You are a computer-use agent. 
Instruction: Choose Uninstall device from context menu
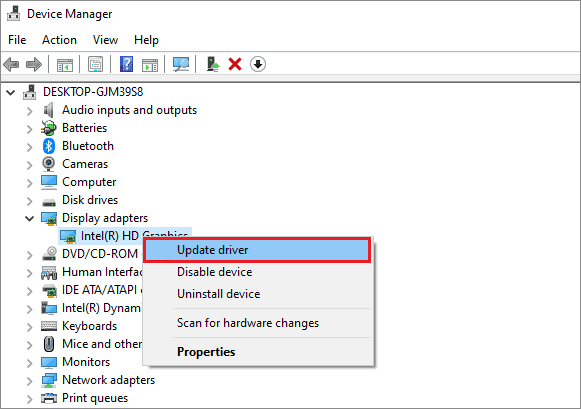(x=258, y=294)
